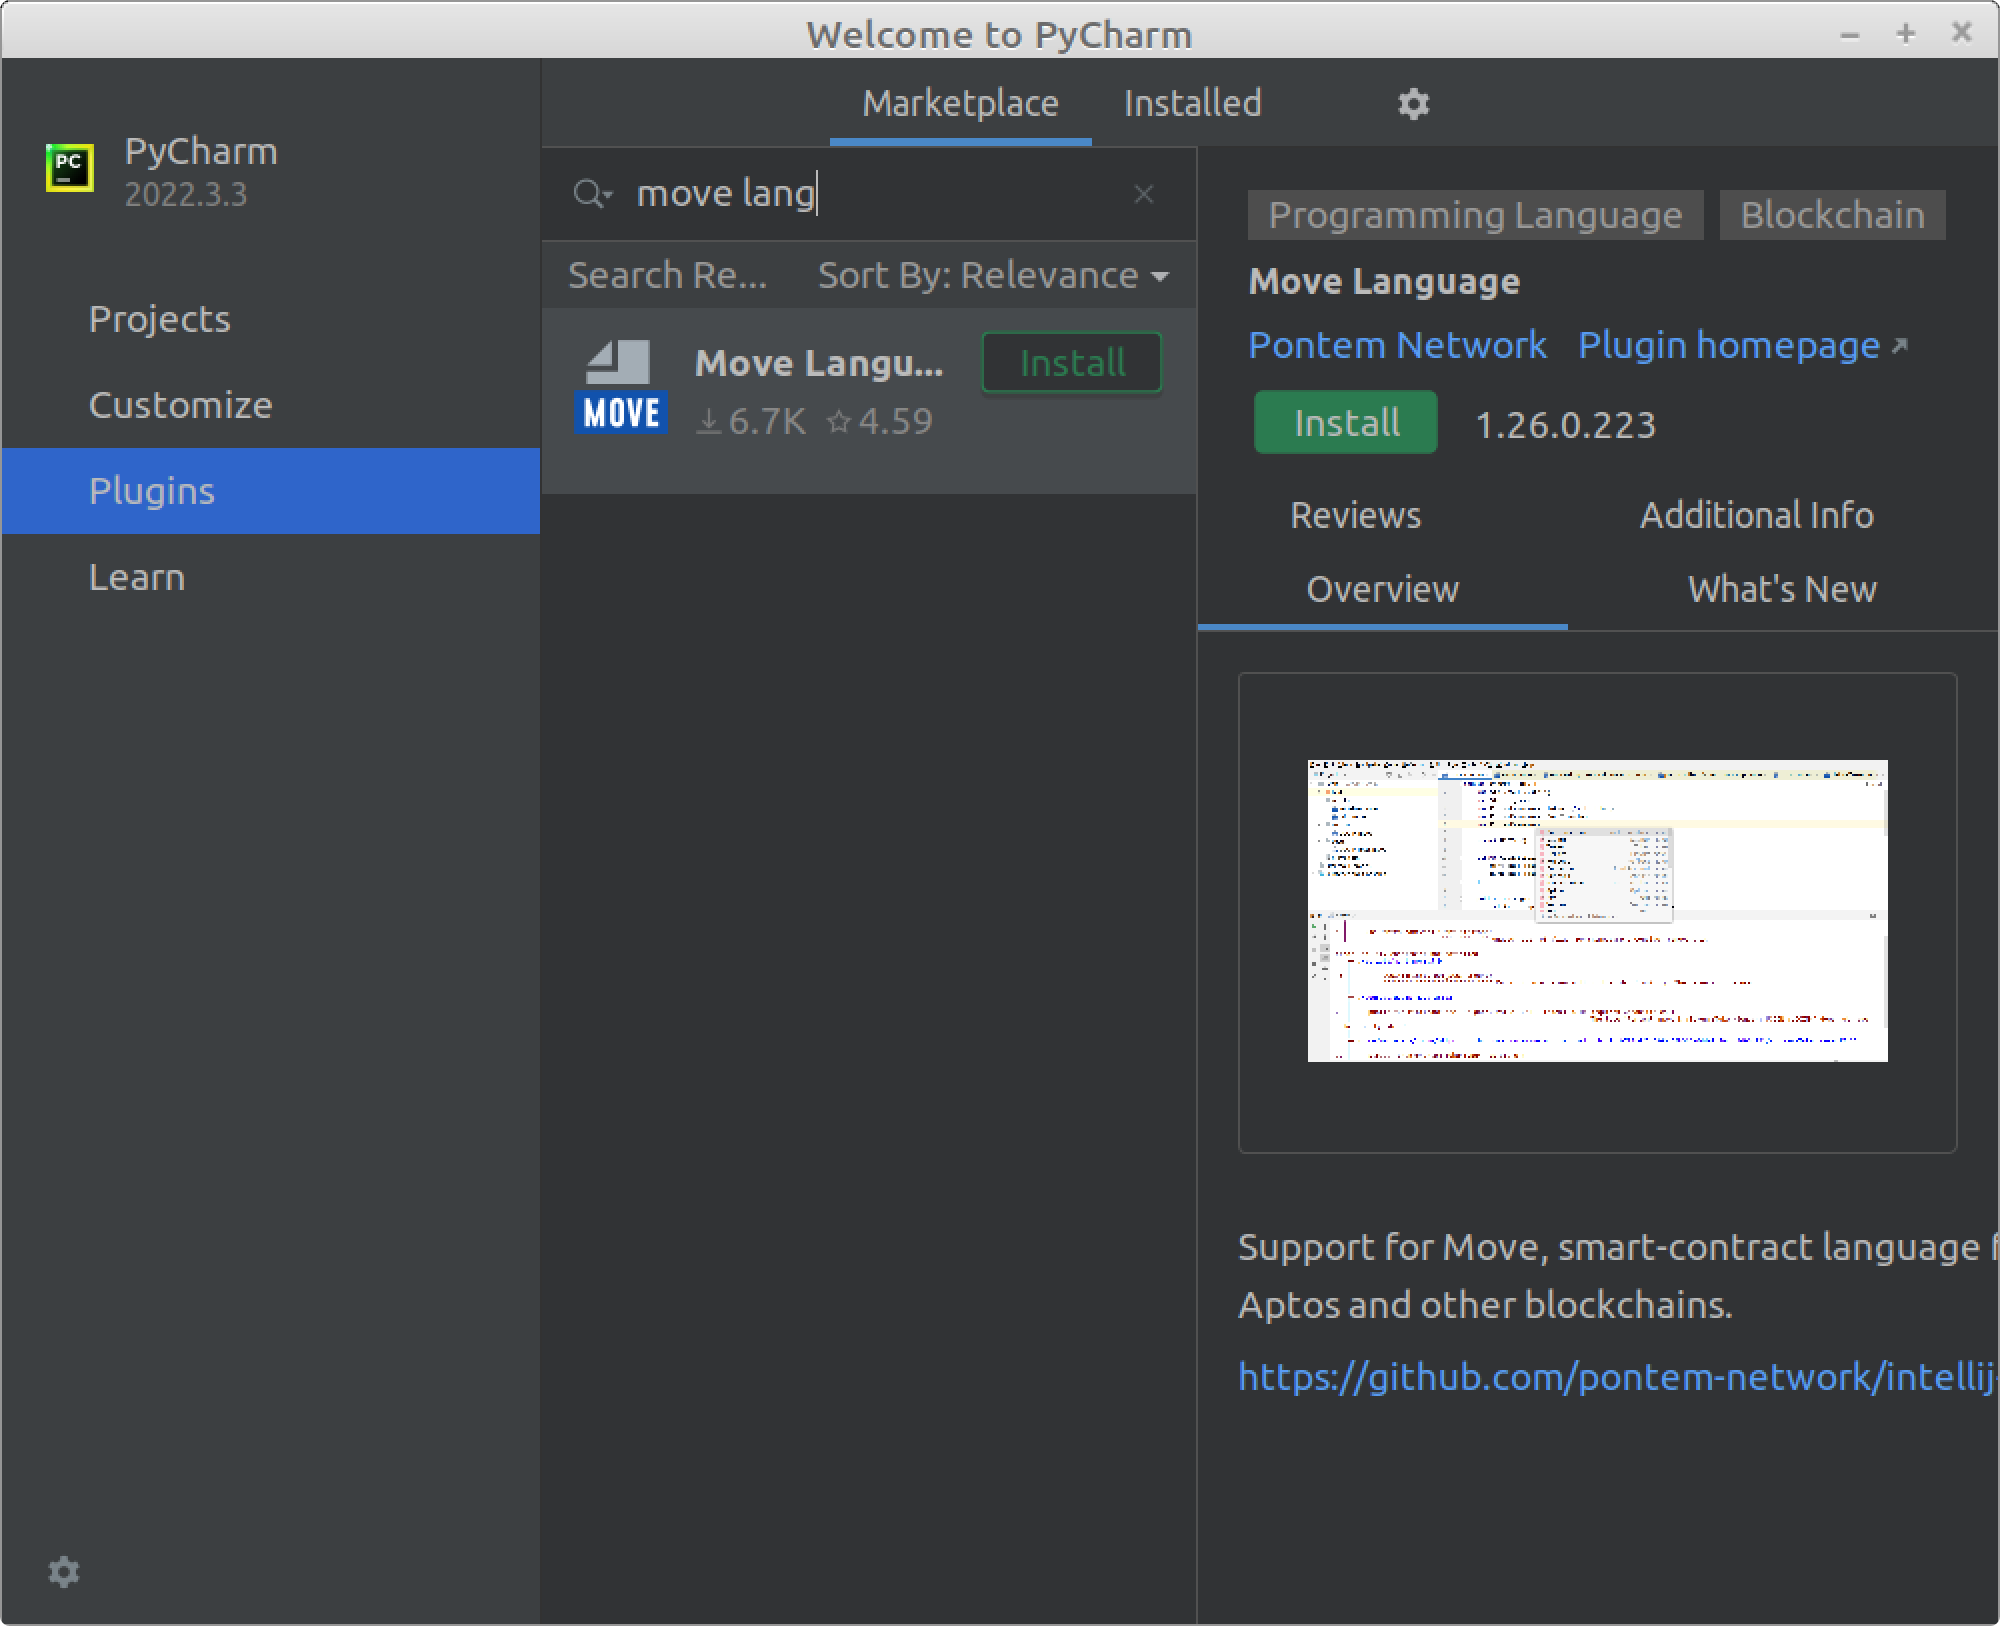Click the Move Language plugin icon
Viewport: 2000px width, 1626px height.
pos(621,387)
